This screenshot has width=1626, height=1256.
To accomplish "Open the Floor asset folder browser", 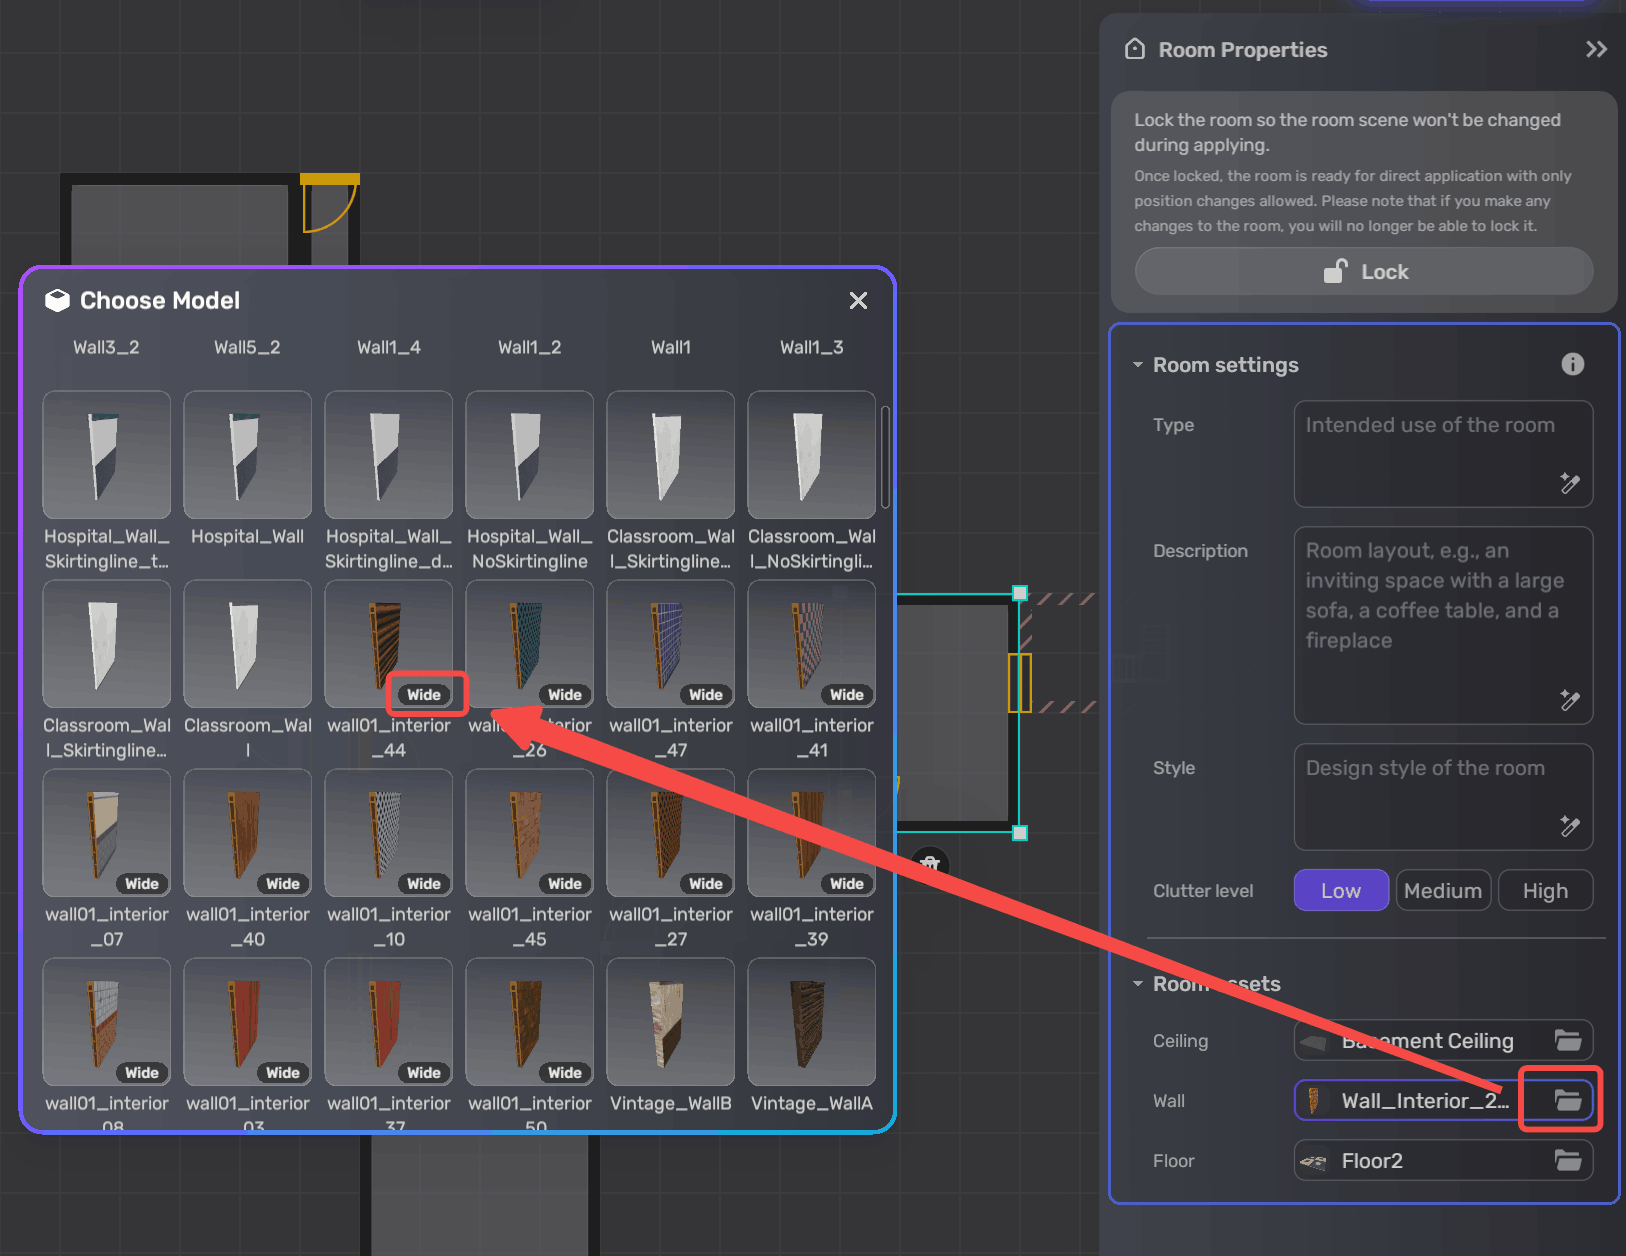I will point(1567,1160).
